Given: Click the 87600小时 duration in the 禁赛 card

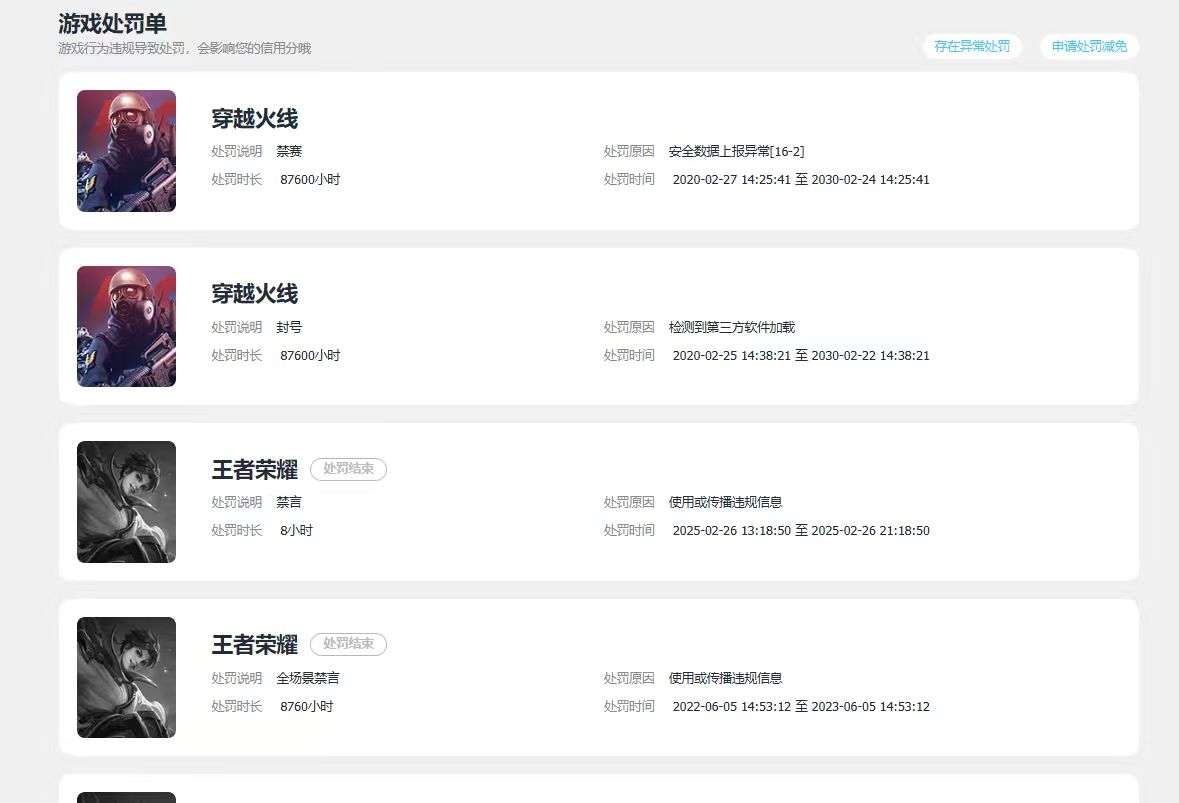Looking at the screenshot, I should pos(310,180).
